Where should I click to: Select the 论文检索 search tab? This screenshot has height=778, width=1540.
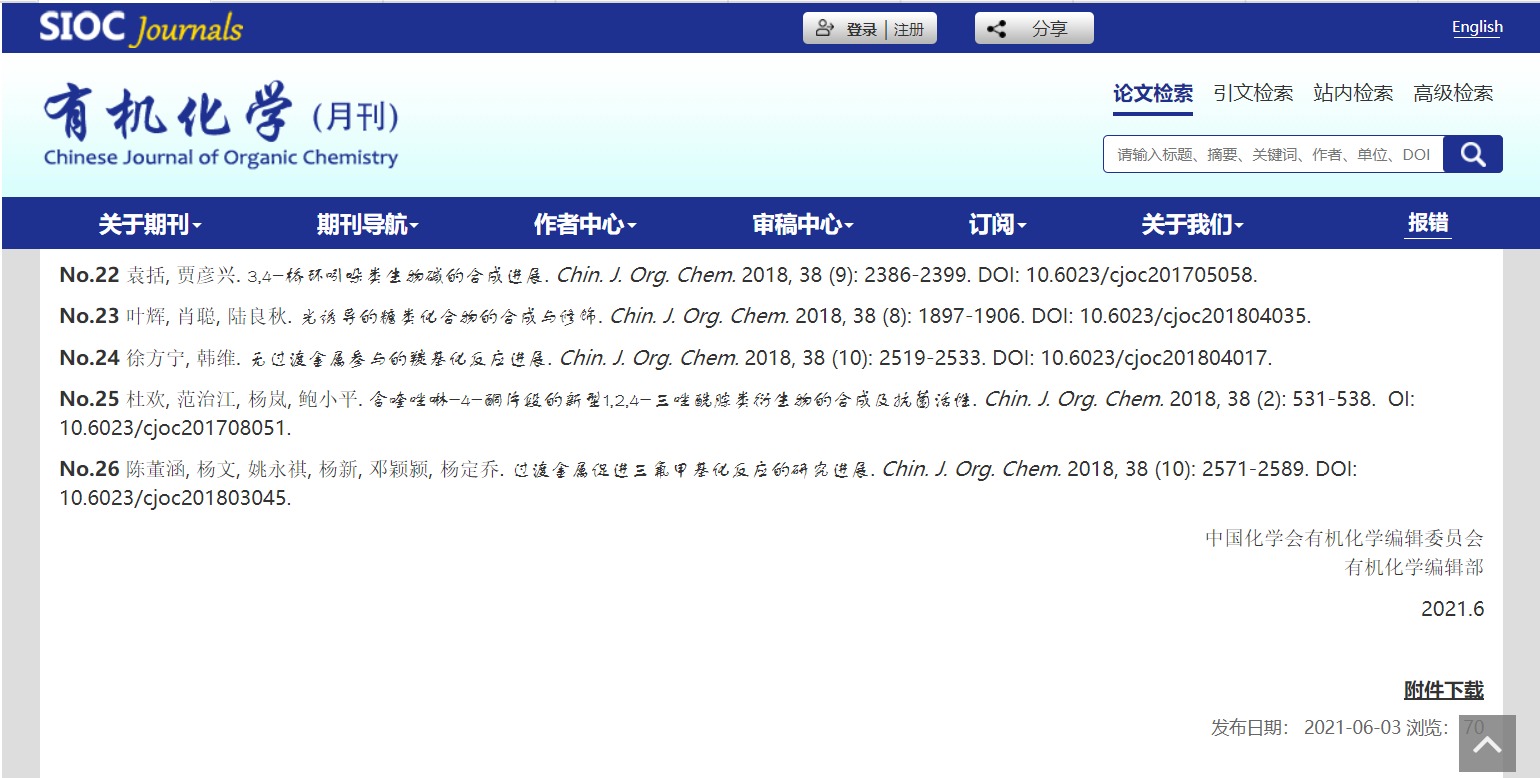(1152, 94)
